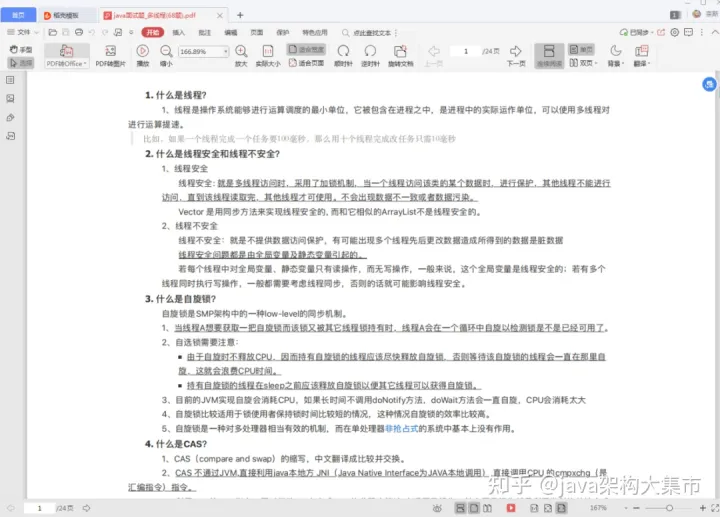
Task: Click the save disk icon
Action: [66, 32]
